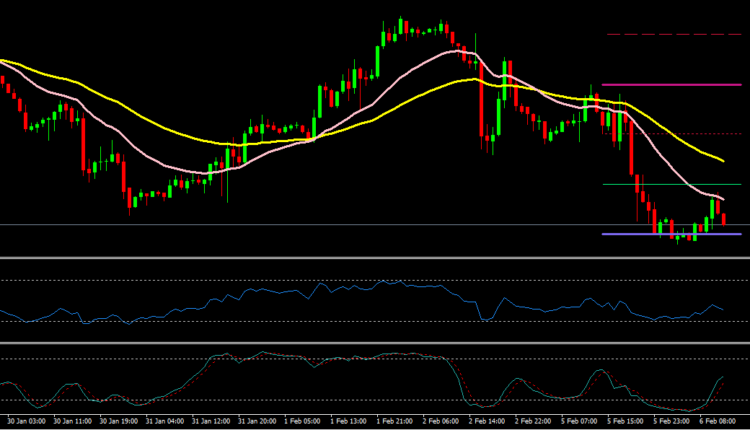Click the thin gray horizontal price line
The image size is (750, 430).
click(300, 225)
